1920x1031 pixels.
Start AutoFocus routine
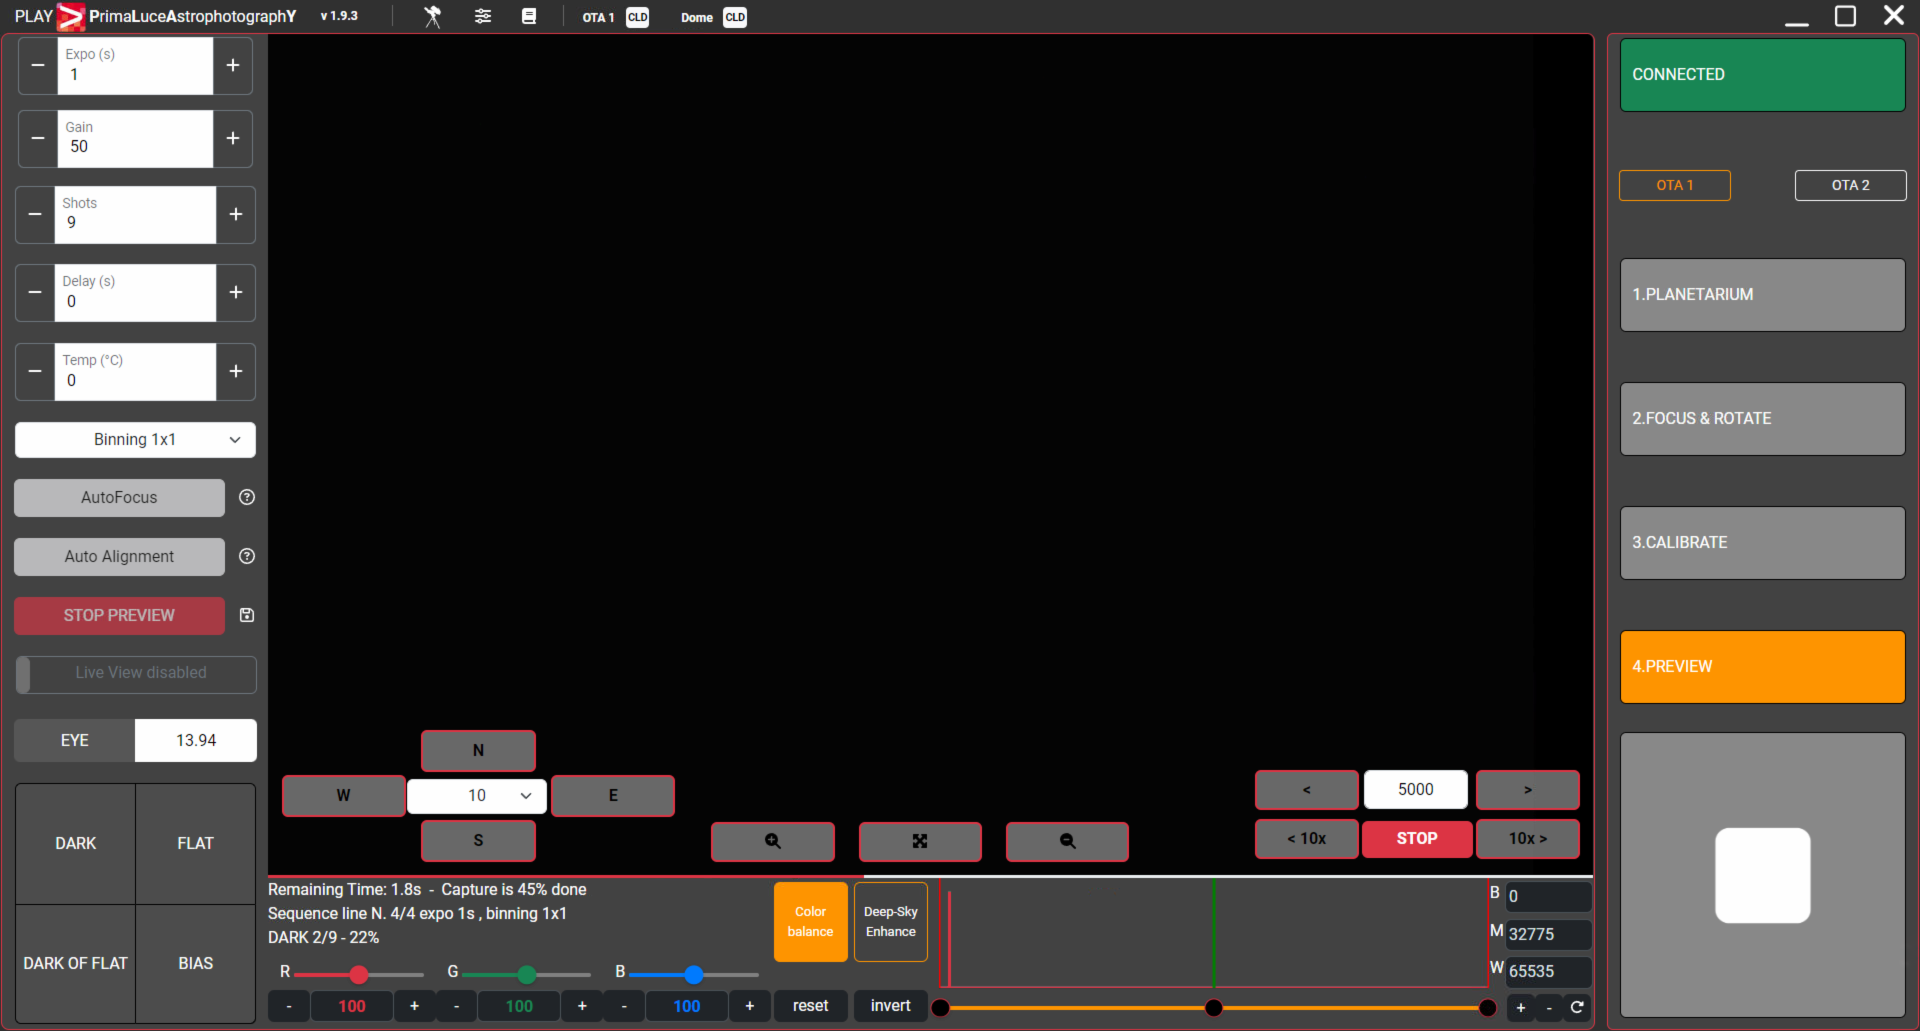(119, 497)
